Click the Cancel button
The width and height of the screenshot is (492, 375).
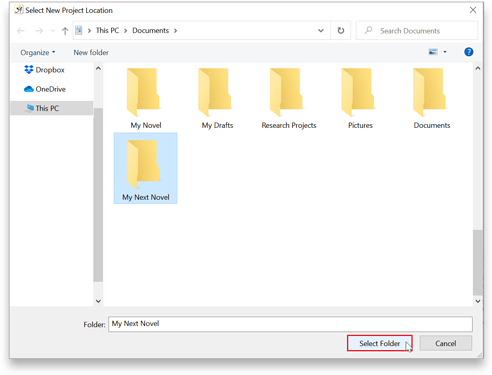tap(446, 343)
